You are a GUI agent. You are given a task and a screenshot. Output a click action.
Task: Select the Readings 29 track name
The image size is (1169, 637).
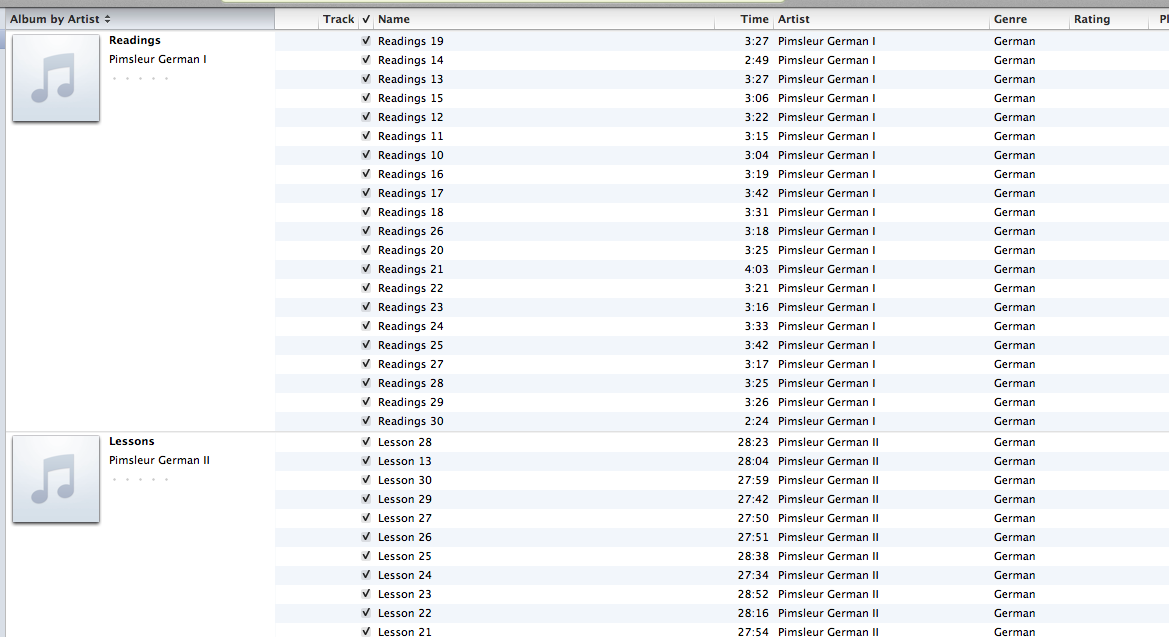[x=410, y=402]
